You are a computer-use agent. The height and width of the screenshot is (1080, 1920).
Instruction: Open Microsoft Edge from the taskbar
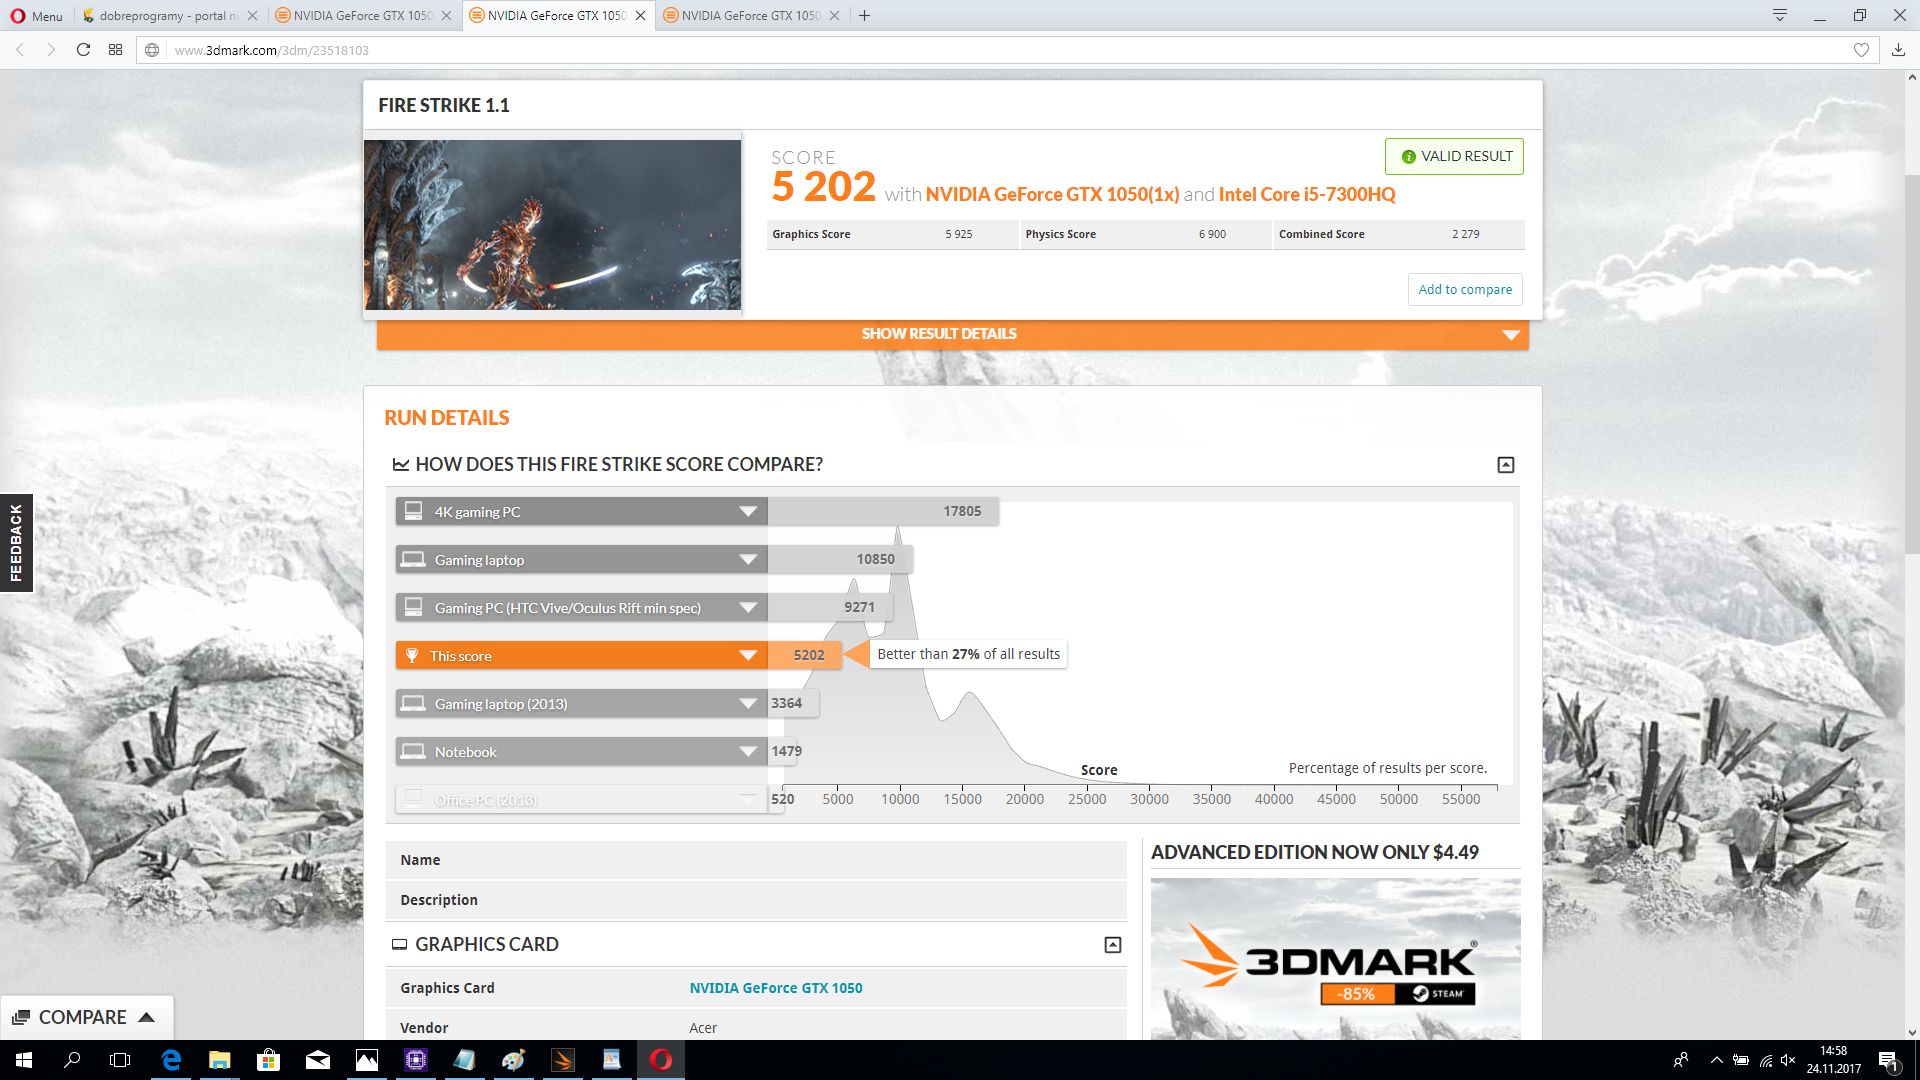pos(171,1060)
